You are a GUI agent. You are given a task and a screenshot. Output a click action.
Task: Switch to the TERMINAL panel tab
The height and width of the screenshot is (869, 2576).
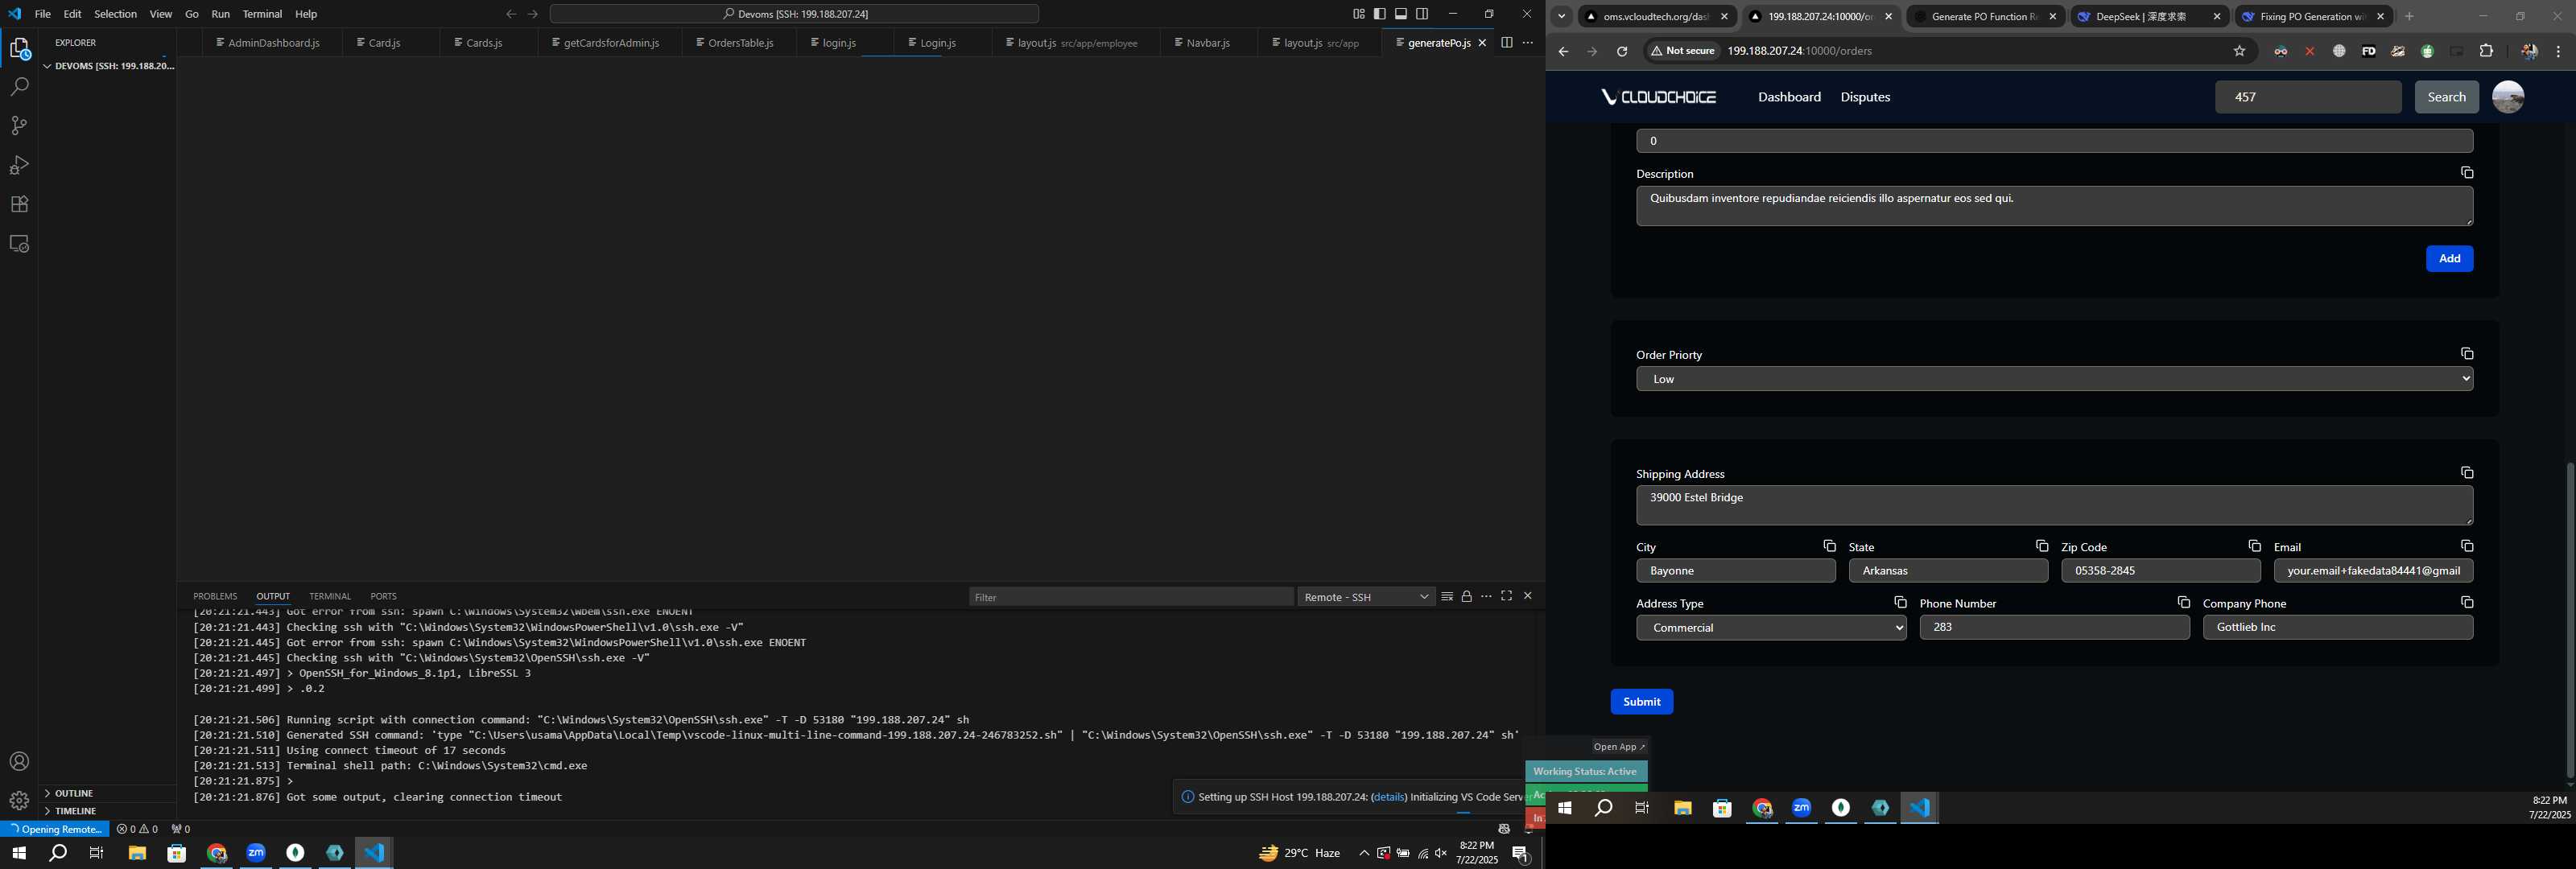click(329, 596)
